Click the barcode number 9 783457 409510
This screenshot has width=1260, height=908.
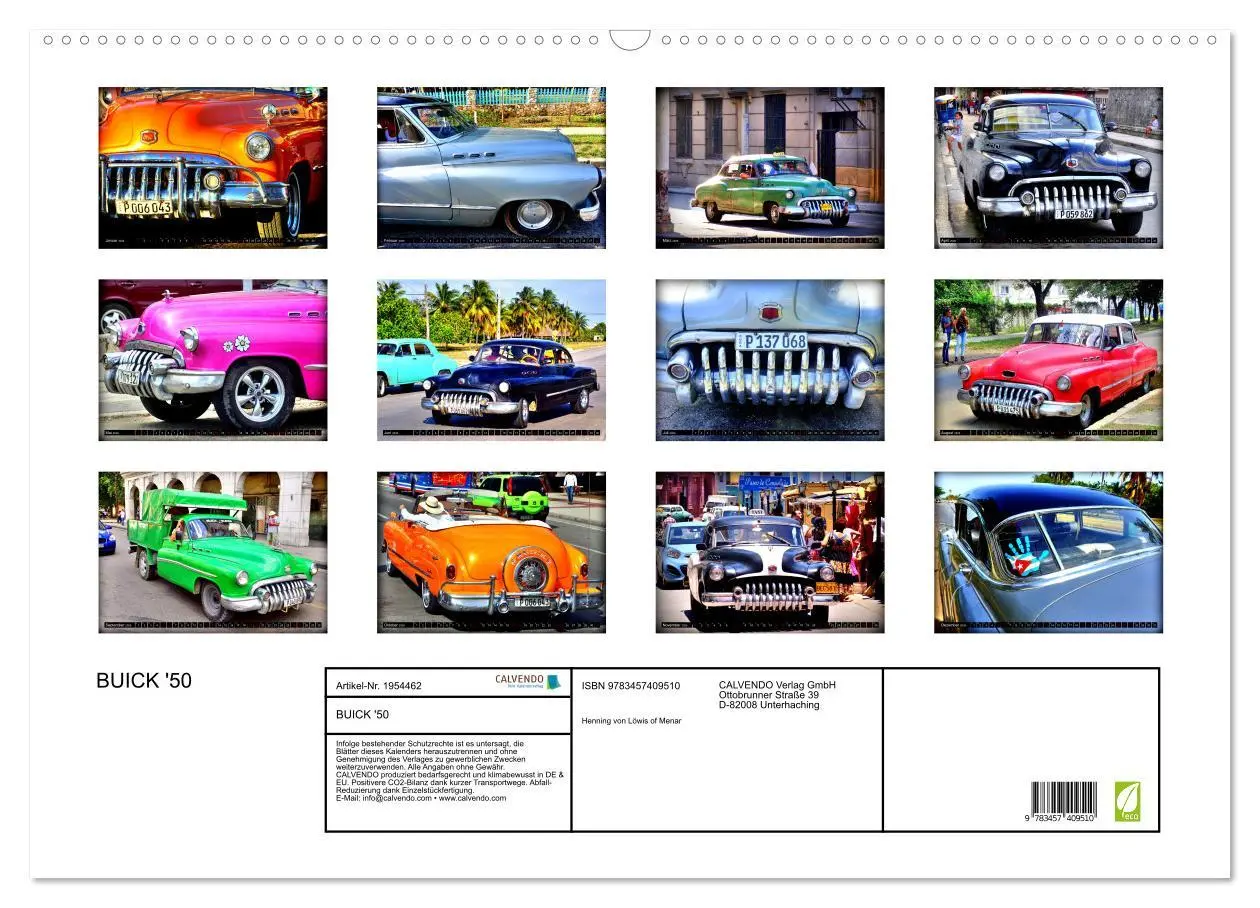click(1060, 818)
